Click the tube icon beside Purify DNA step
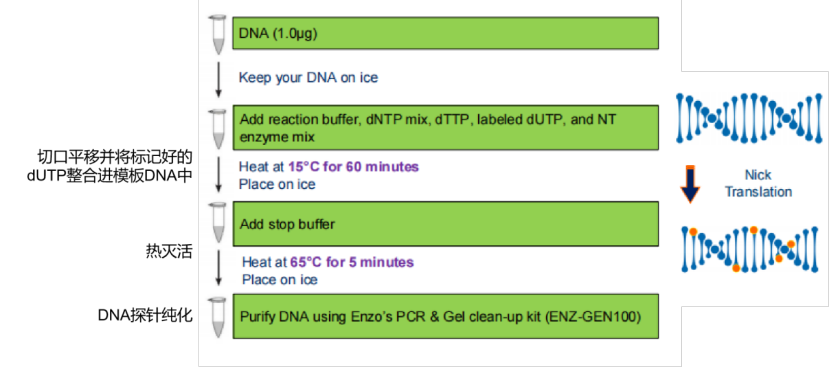The height and width of the screenshot is (367, 829). pos(217,318)
